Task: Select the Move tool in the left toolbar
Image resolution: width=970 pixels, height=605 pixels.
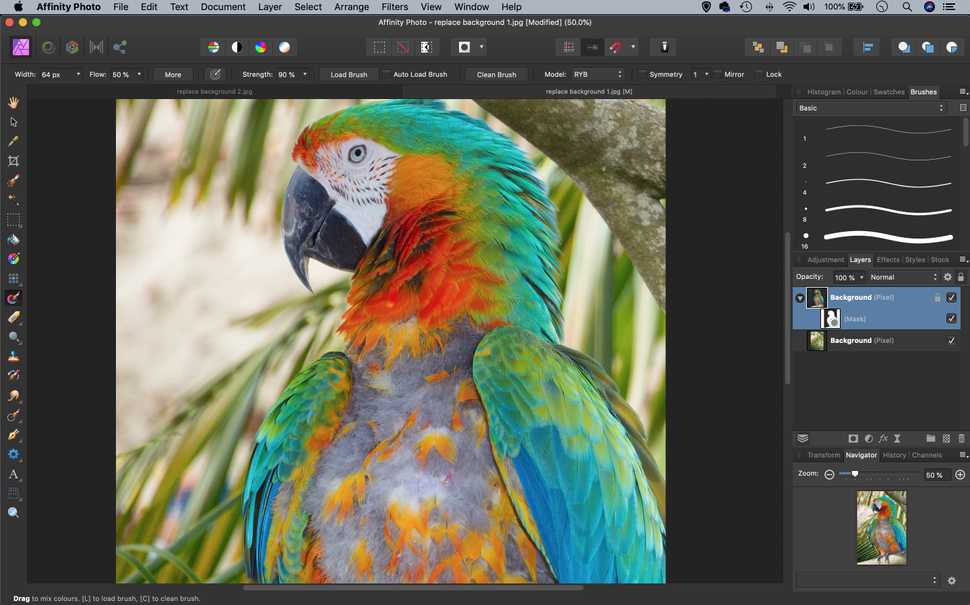Action: [13, 121]
